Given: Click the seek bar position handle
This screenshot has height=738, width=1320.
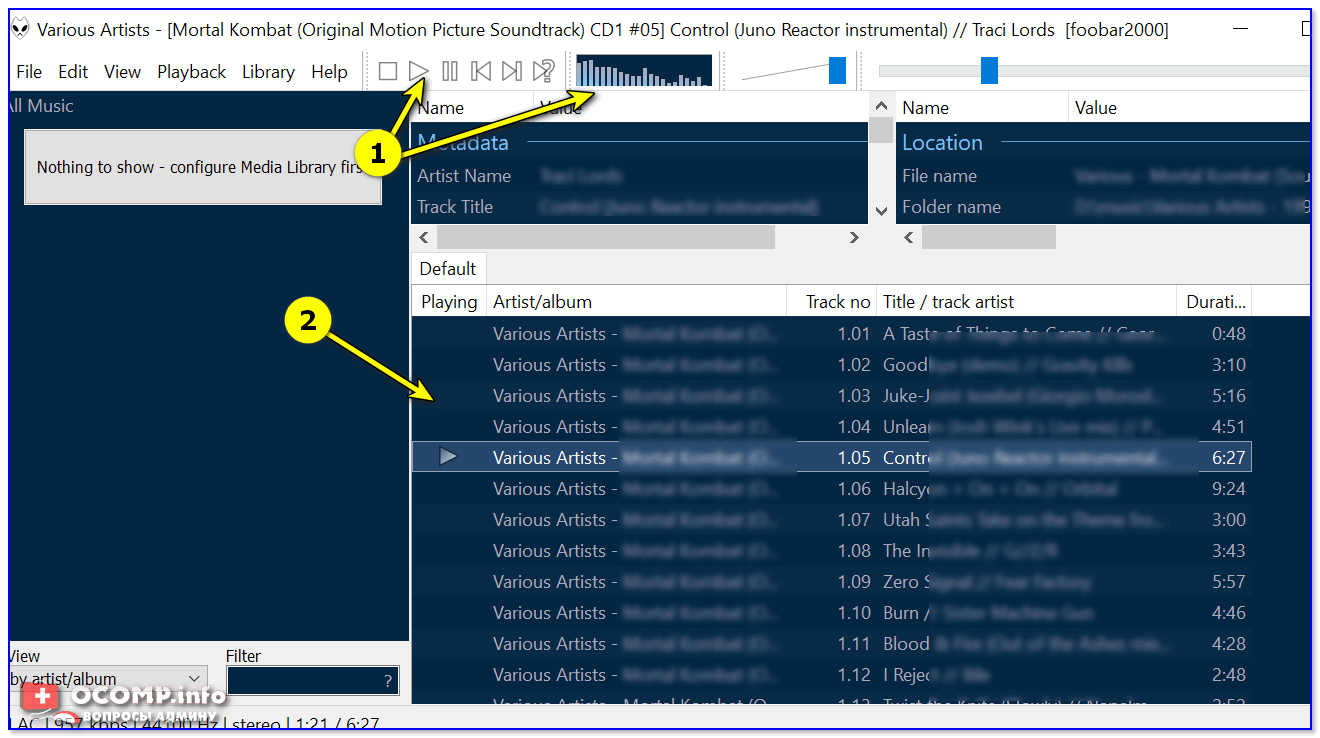Looking at the screenshot, I should [989, 70].
